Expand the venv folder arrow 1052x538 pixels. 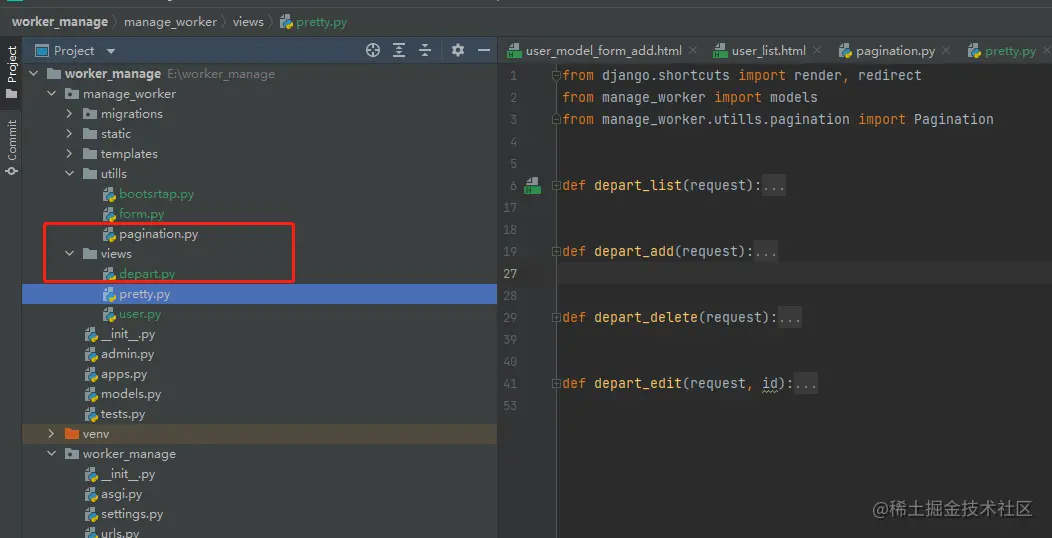tap(52, 434)
